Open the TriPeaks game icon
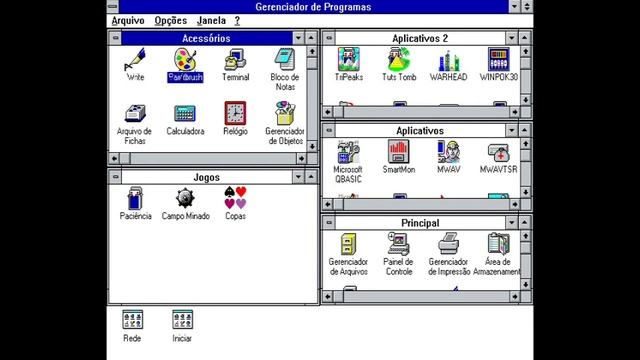640x360 pixels. pos(349,59)
